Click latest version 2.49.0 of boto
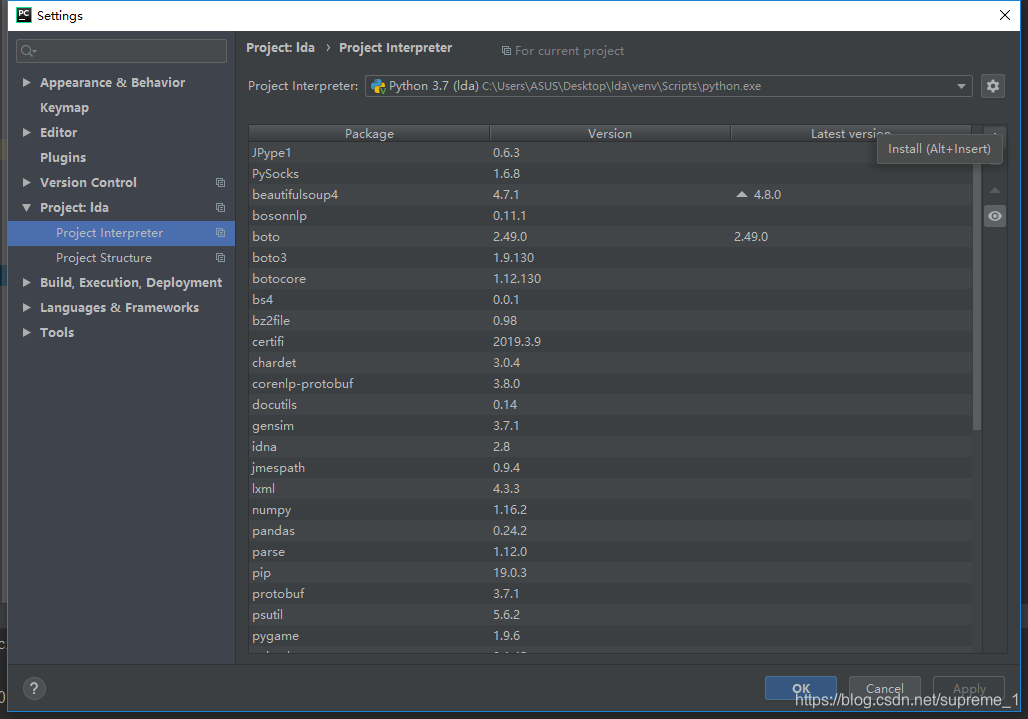The width and height of the screenshot is (1028, 719). click(751, 237)
